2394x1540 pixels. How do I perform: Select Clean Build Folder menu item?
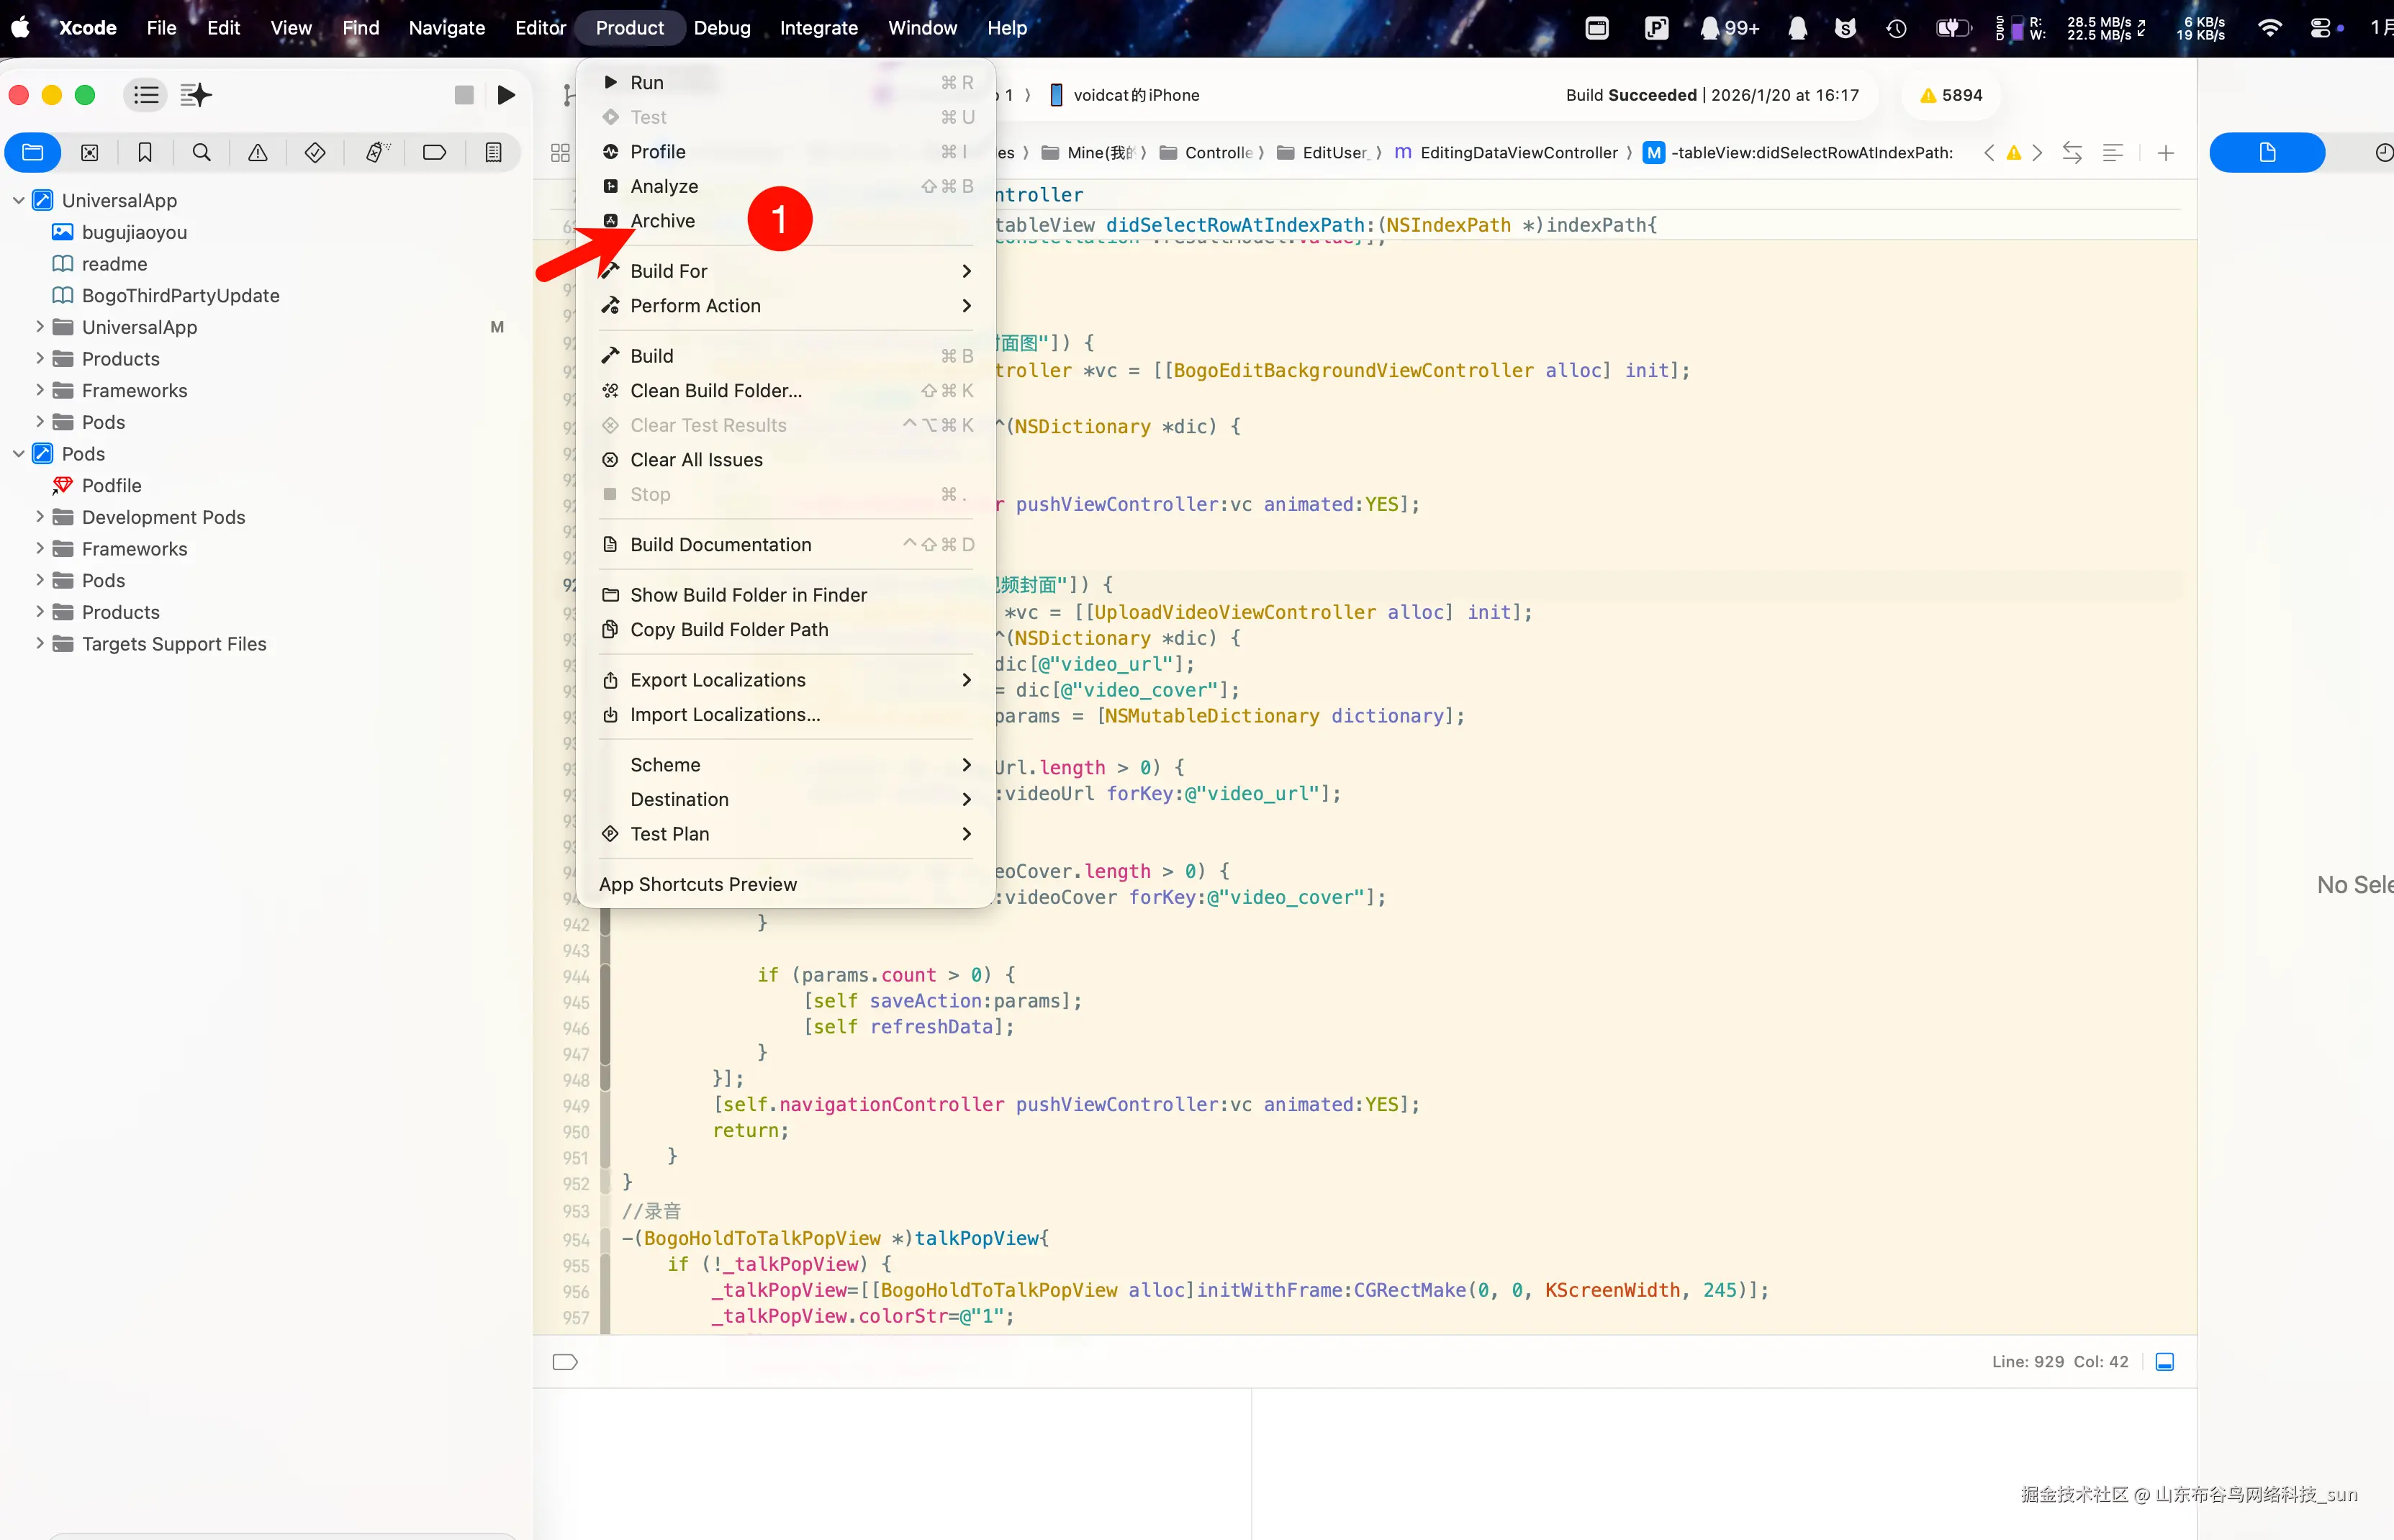(x=715, y=391)
